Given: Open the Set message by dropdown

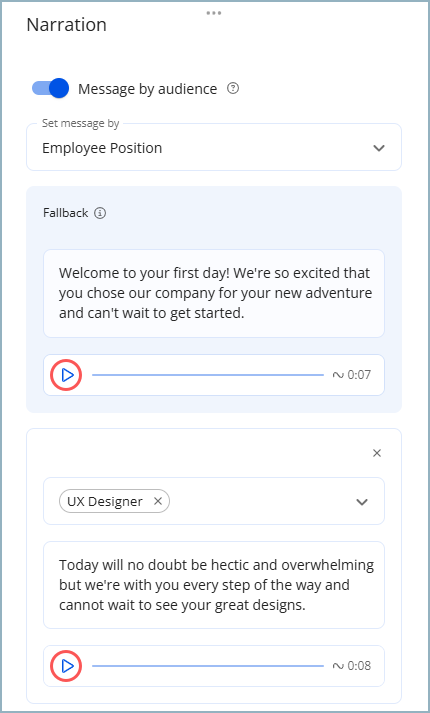Looking at the screenshot, I should click(214, 147).
